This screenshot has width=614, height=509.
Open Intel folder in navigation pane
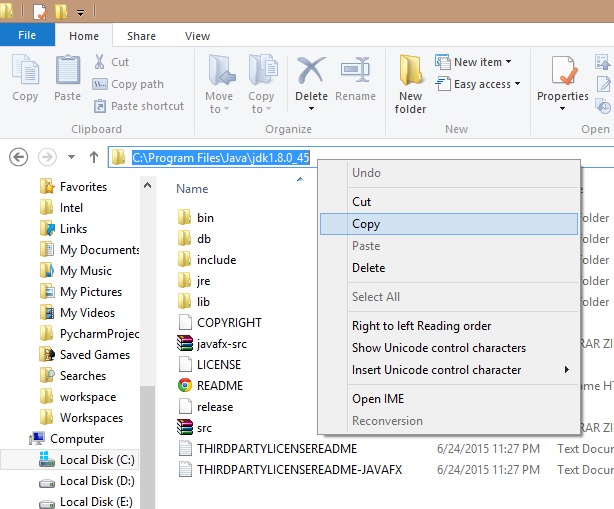(61, 208)
